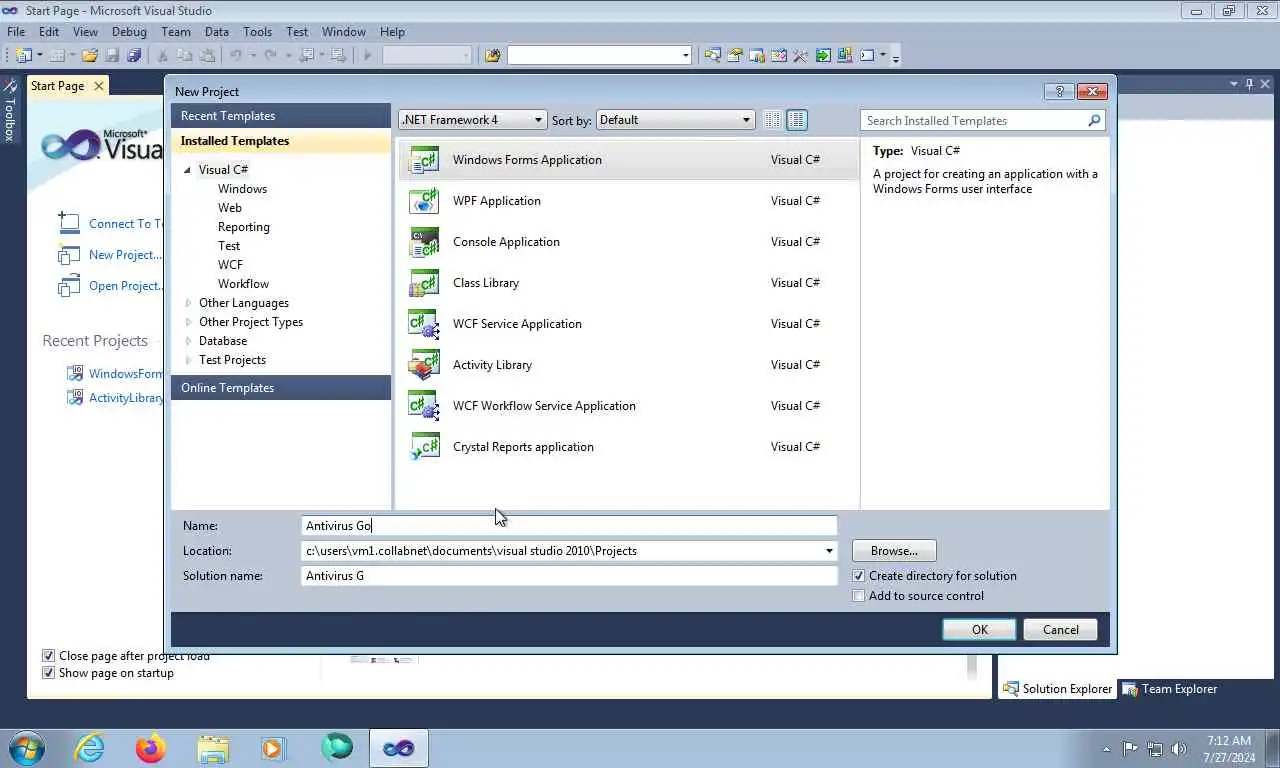Toggle Create directory for solution checkbox
This screenshot has width=1280, height=768.
tap(858, 576)
